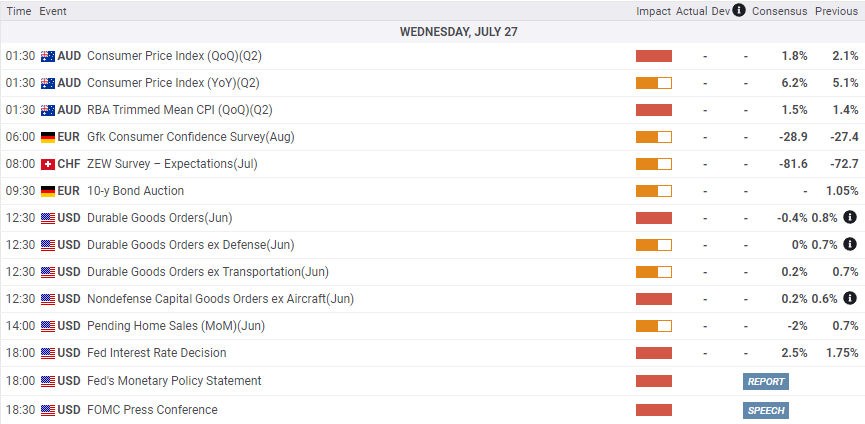
Task: Click info icon on Nondefense Capital Goods row
Action: click(850, 298)
